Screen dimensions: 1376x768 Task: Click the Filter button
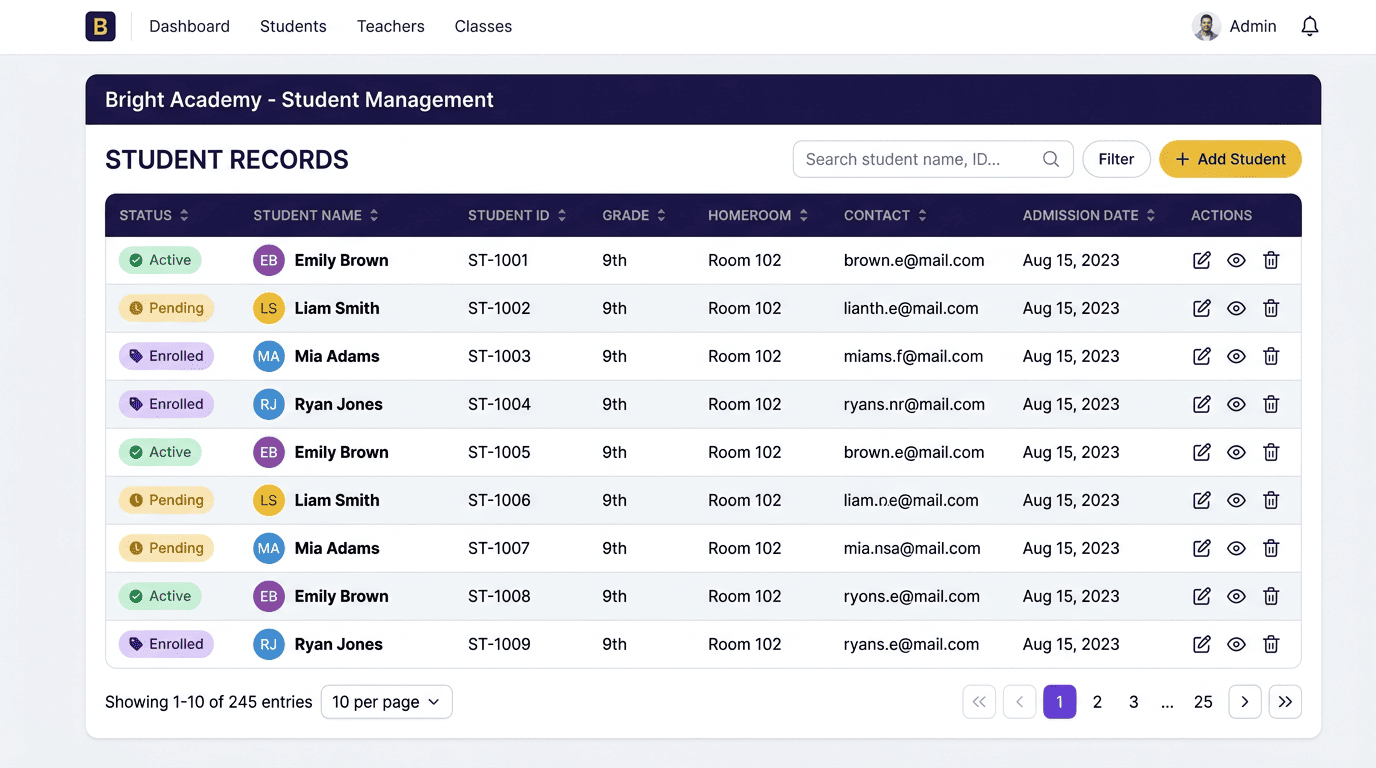coord(1116,159)
